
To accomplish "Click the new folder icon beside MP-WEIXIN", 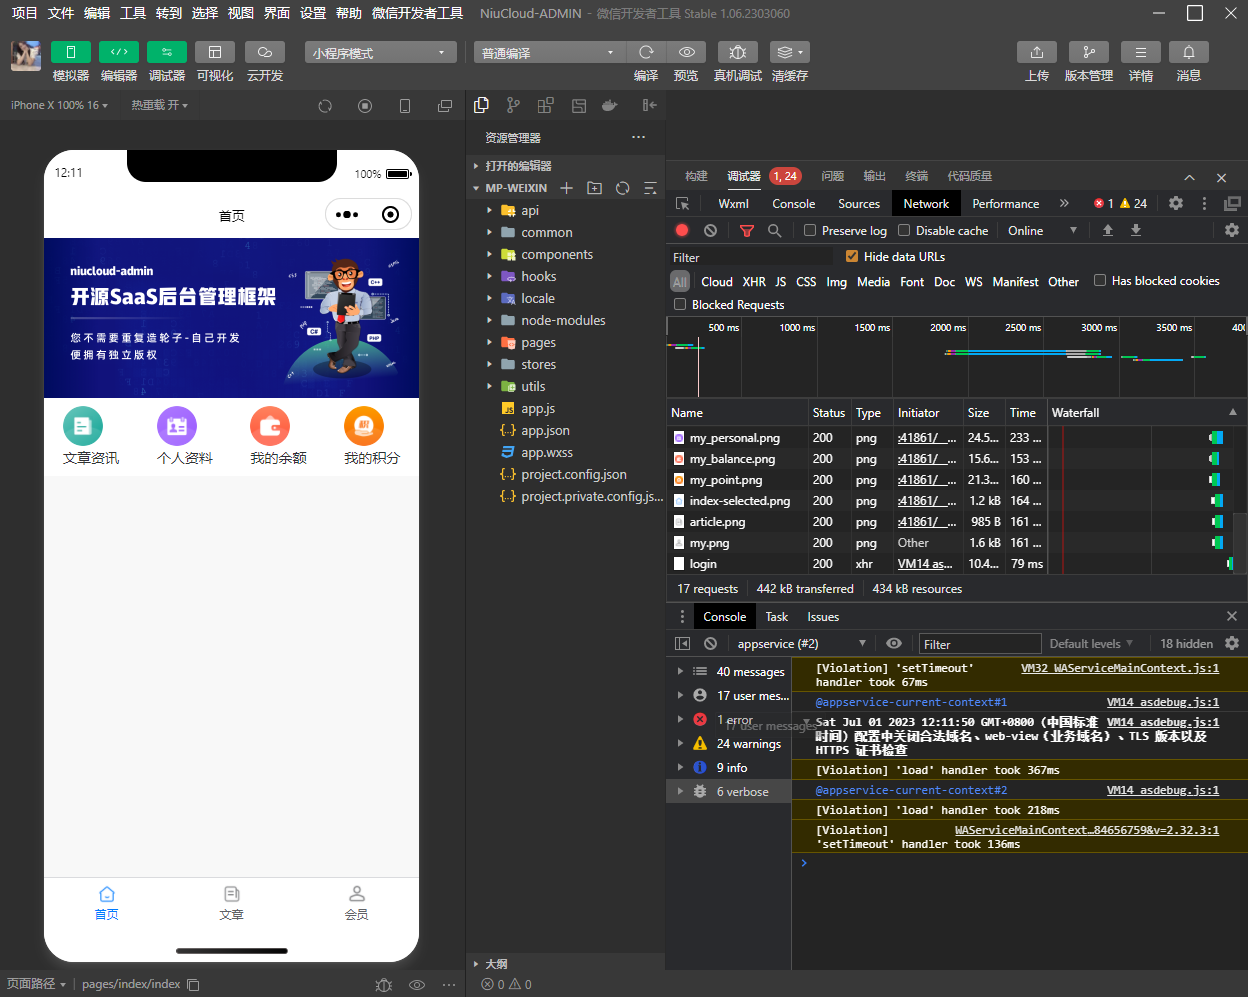I will click(594, 188).
